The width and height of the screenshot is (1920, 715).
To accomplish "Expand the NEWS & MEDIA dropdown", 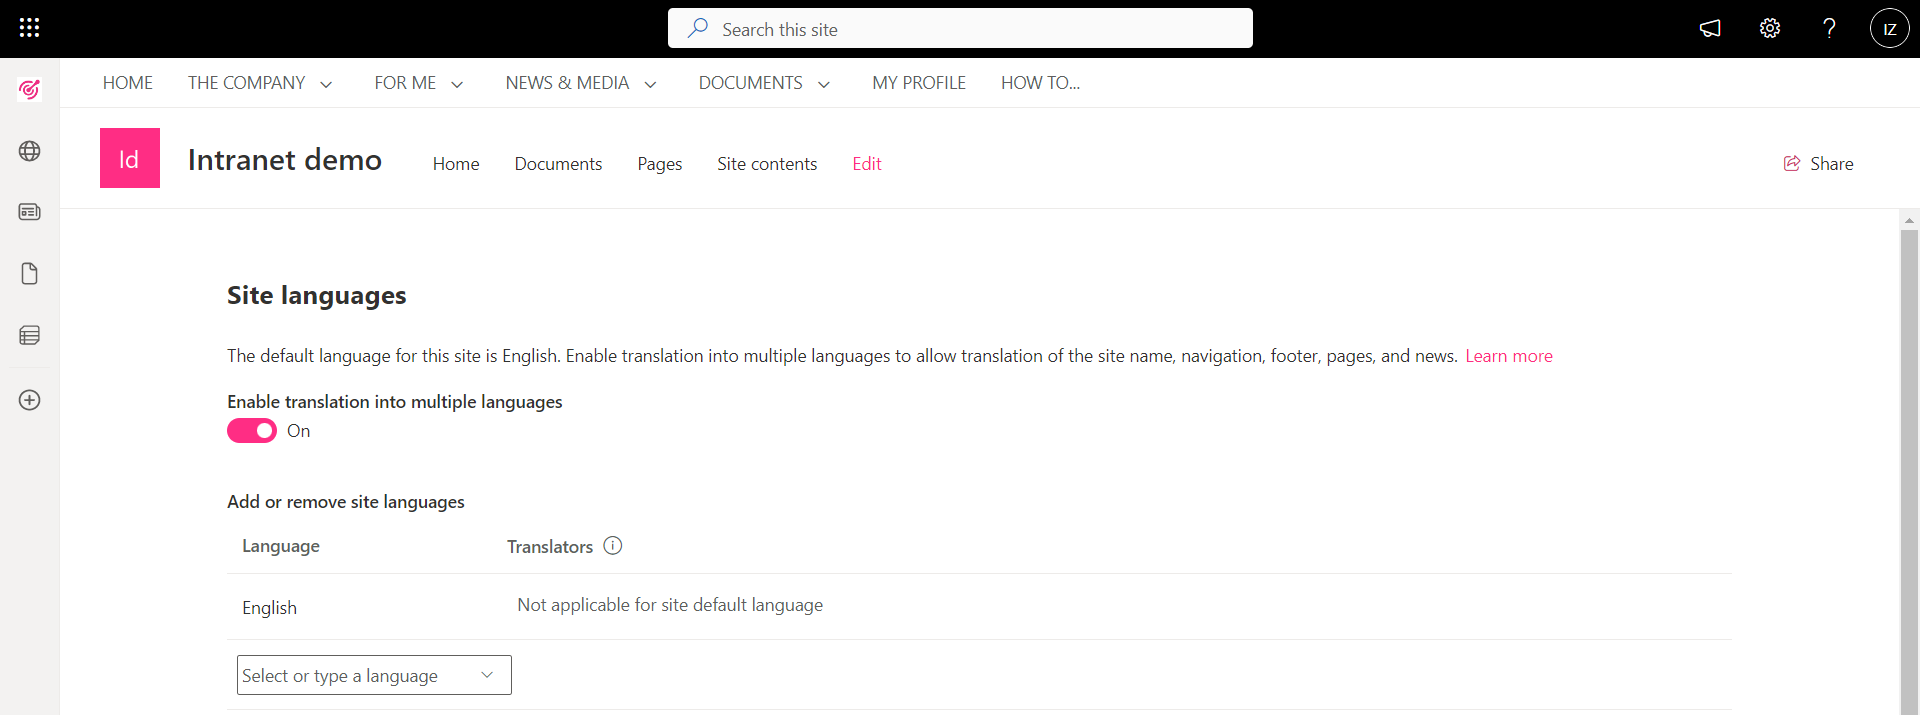I will tap(650, 84).
